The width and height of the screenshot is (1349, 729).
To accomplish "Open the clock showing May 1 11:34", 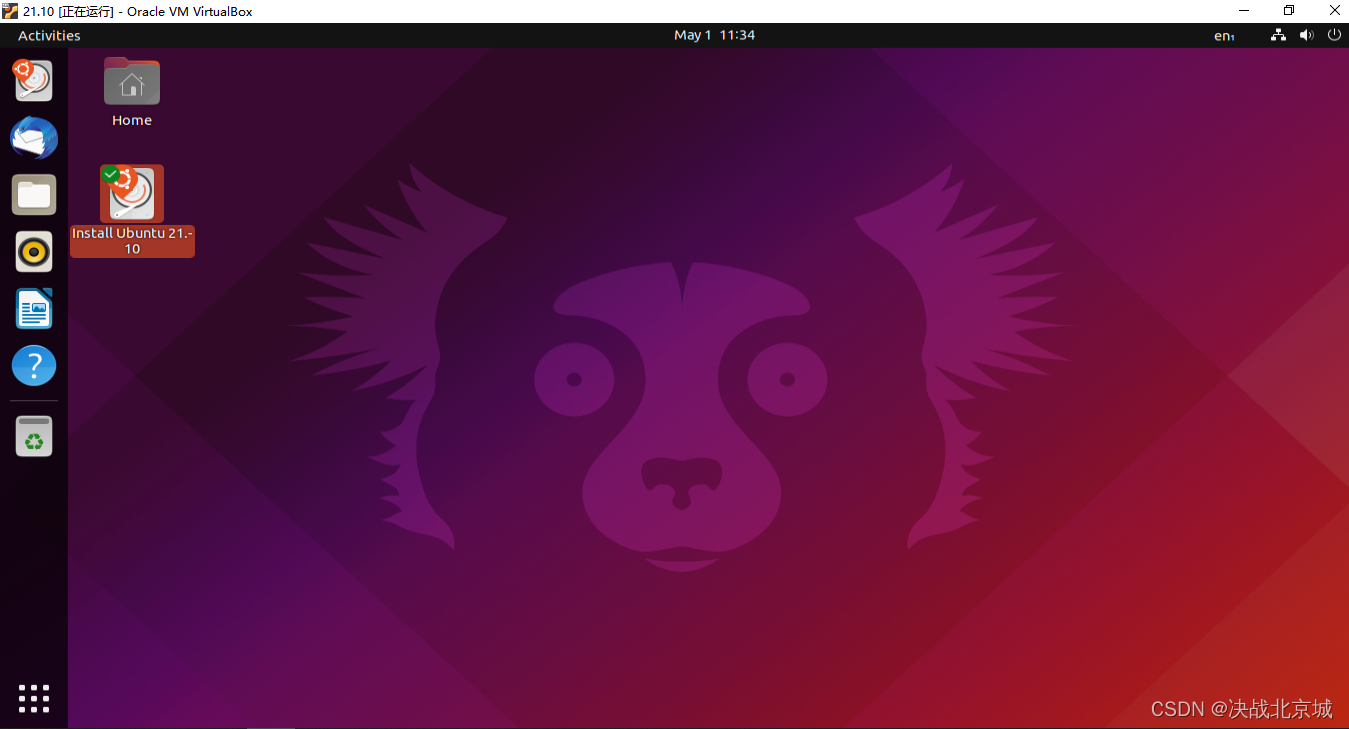I will tap(714, 35).
